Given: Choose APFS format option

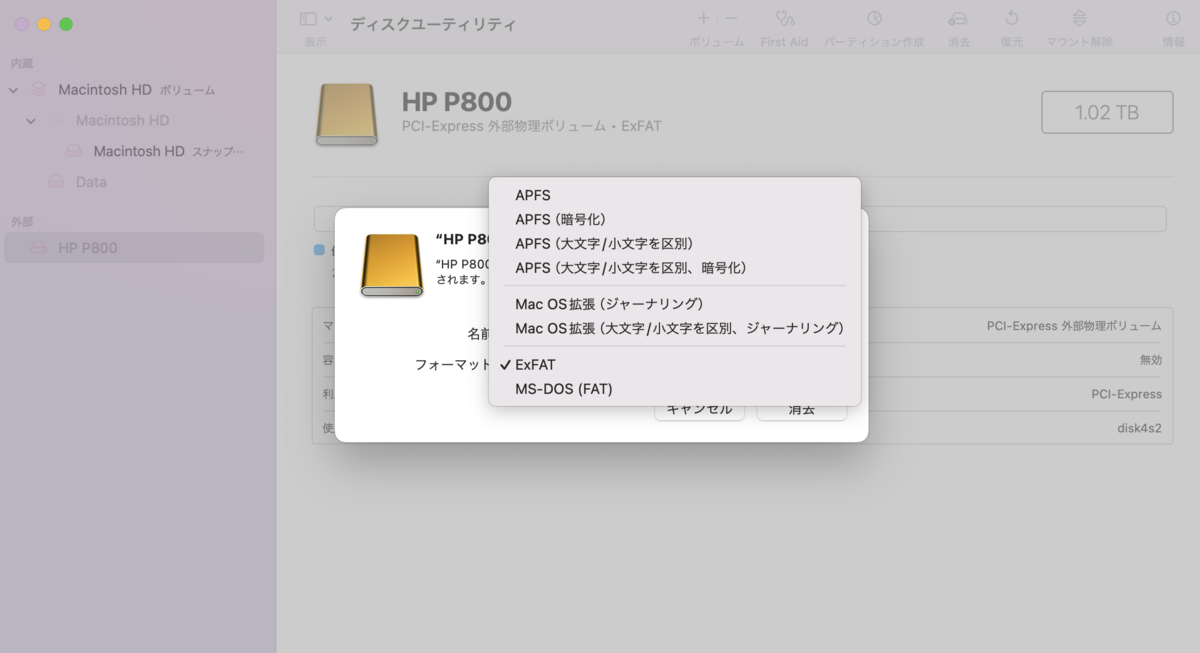Looking at the screenshot, I should [x=675, y=195].
